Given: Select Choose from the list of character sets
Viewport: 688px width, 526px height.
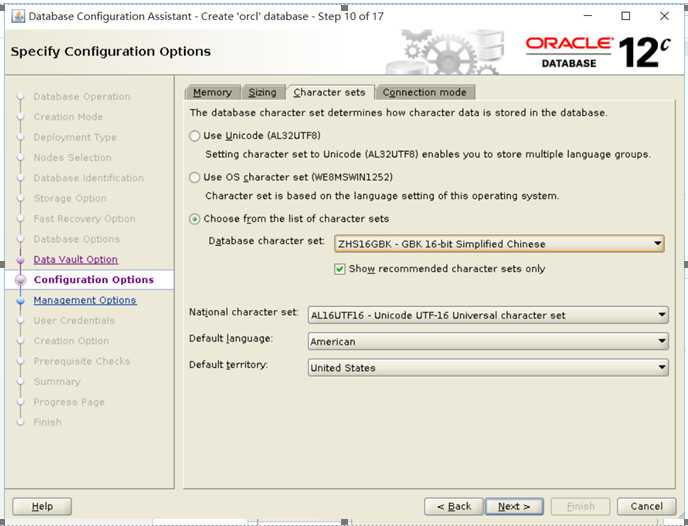Looking at the screenshot, I should click(194, 218).
